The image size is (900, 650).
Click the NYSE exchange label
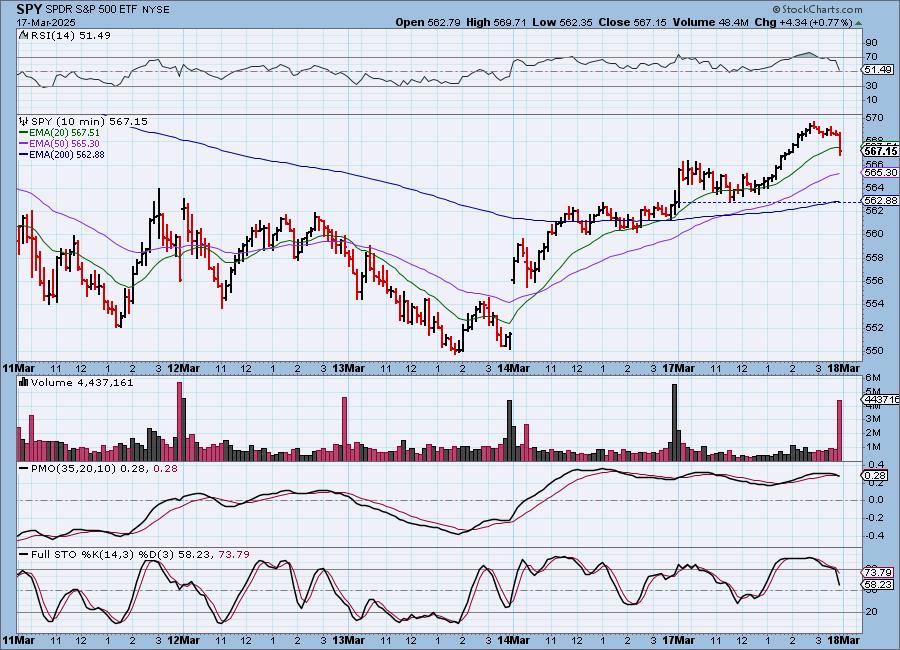[x=154, y=10]
